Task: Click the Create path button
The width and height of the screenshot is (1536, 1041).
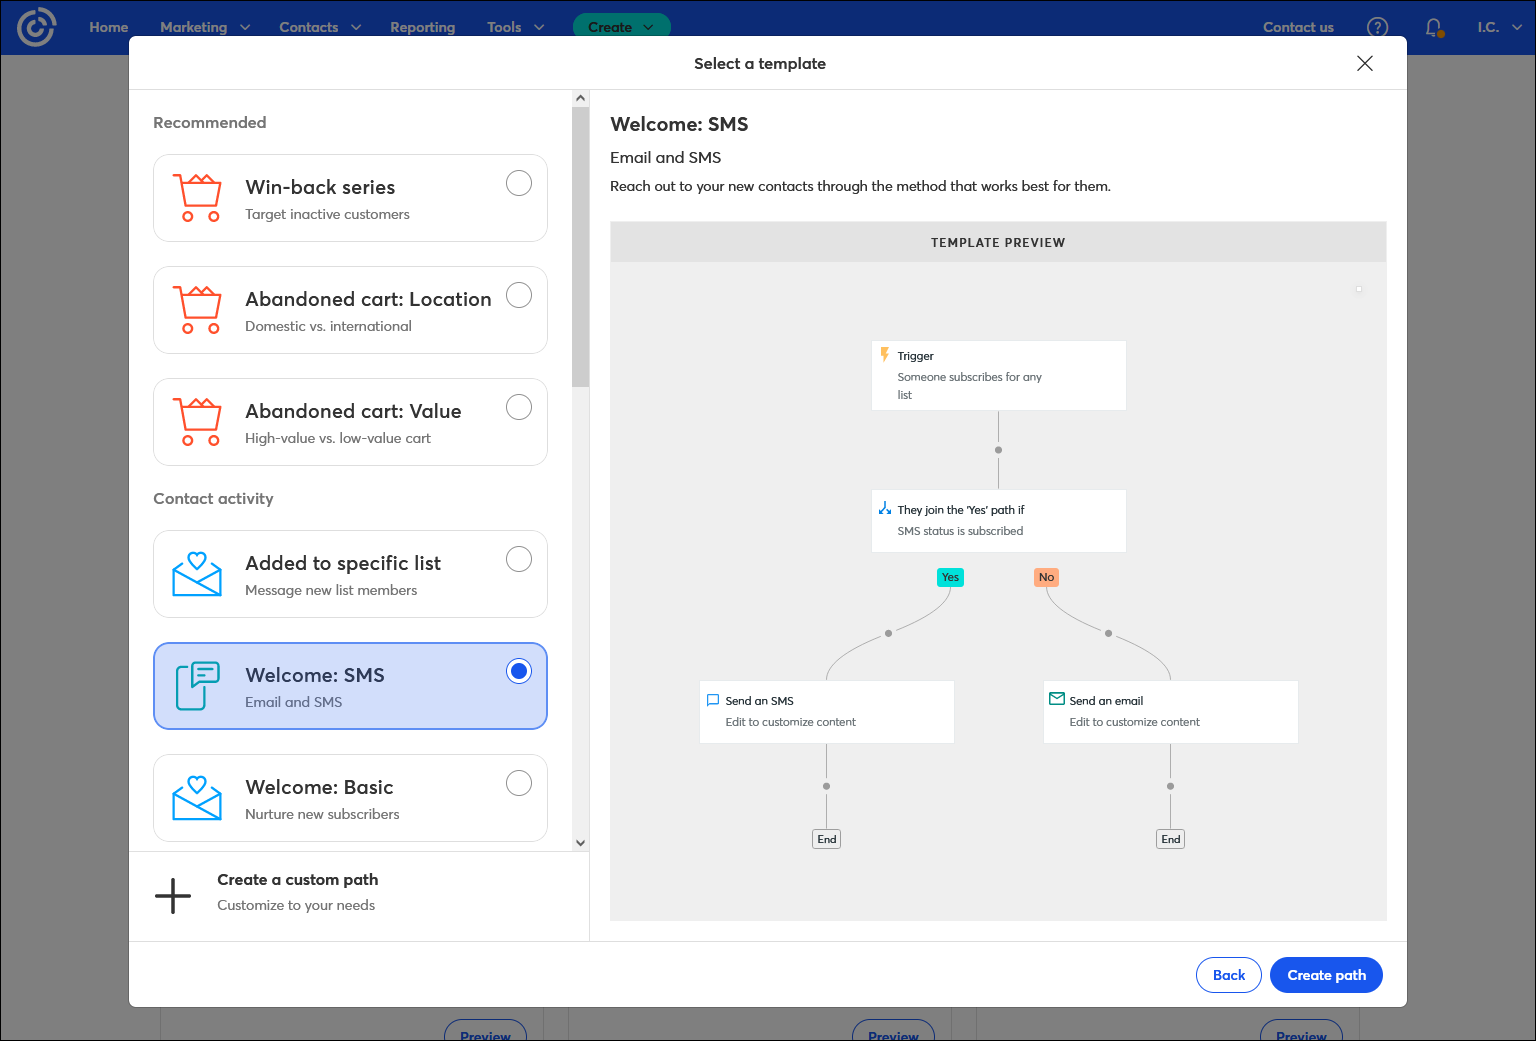Action: (1326, 975)
